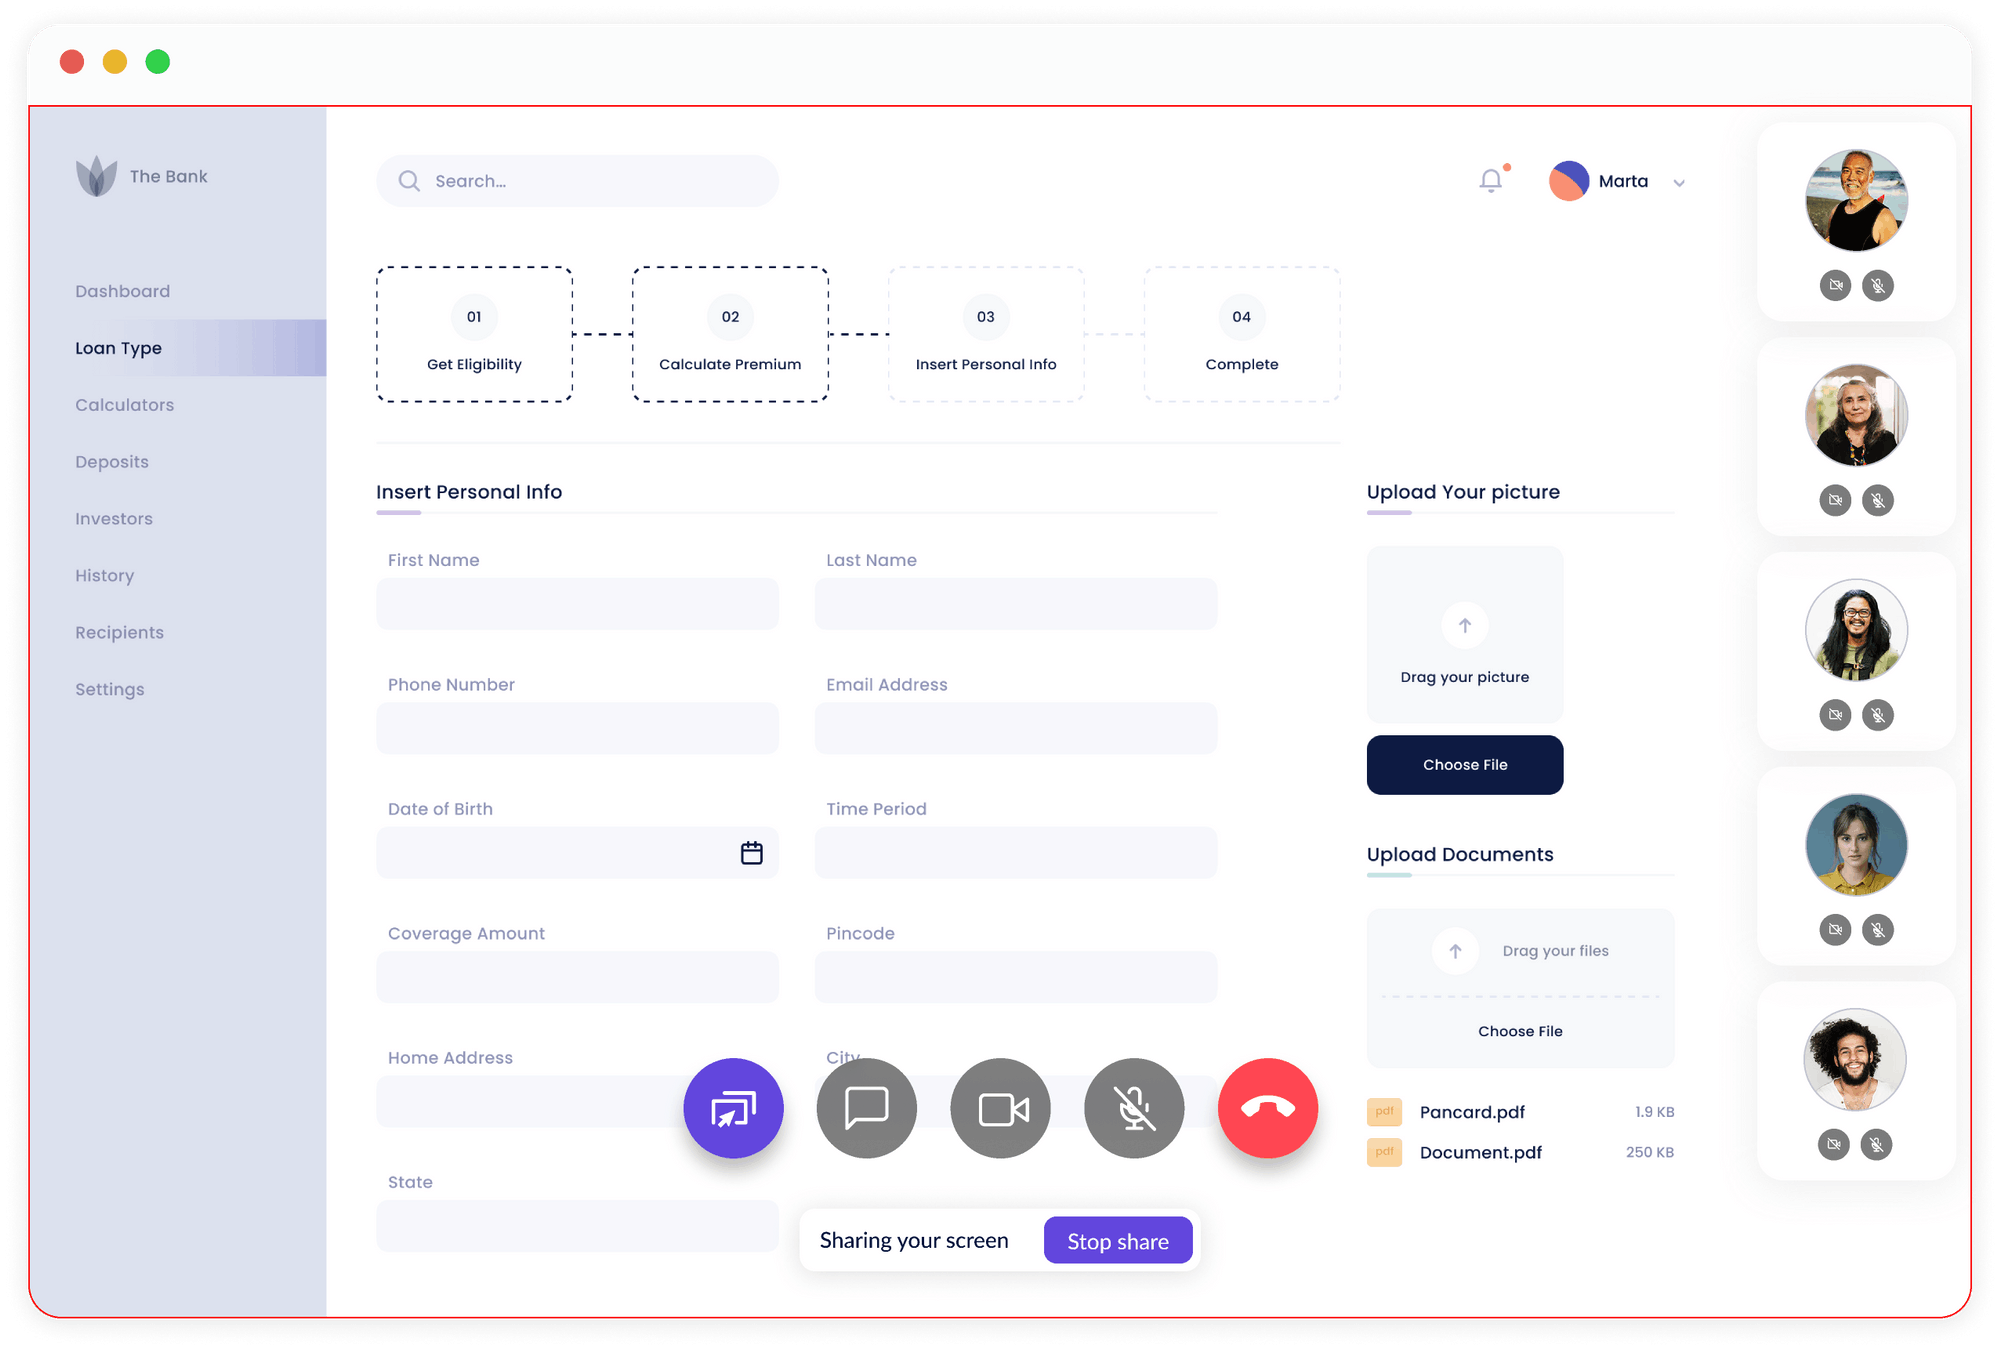Toggle the large muted microphone button

[x=1134, y=1108]
